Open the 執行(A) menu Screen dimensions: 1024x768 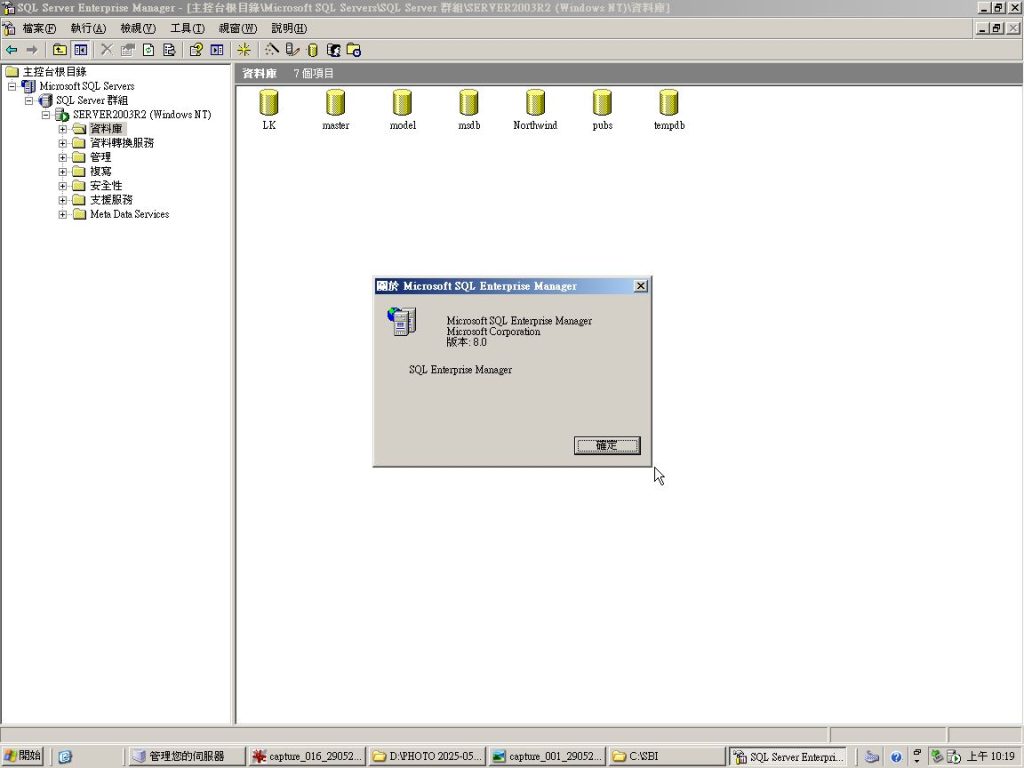point(88,28)
